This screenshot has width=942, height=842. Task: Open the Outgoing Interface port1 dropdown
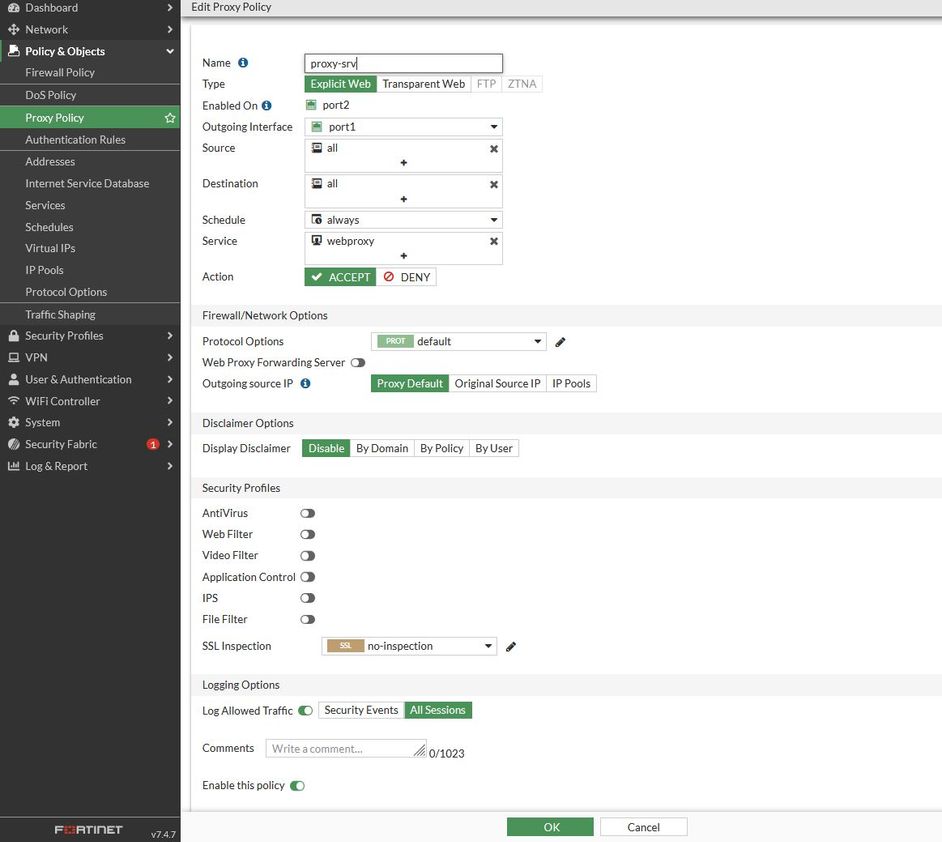pos(403,127)
